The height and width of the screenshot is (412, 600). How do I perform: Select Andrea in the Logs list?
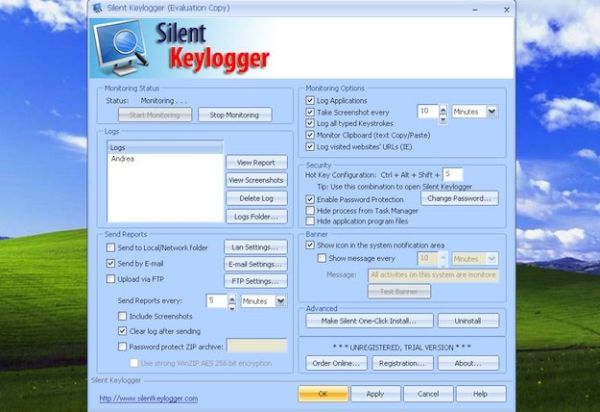pos(123,159)
